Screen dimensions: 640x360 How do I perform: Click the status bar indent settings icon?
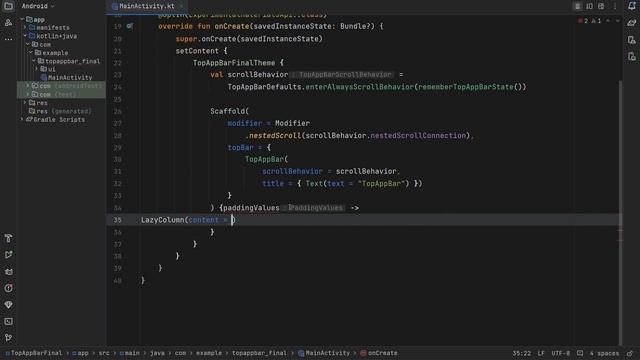point(580,353)
